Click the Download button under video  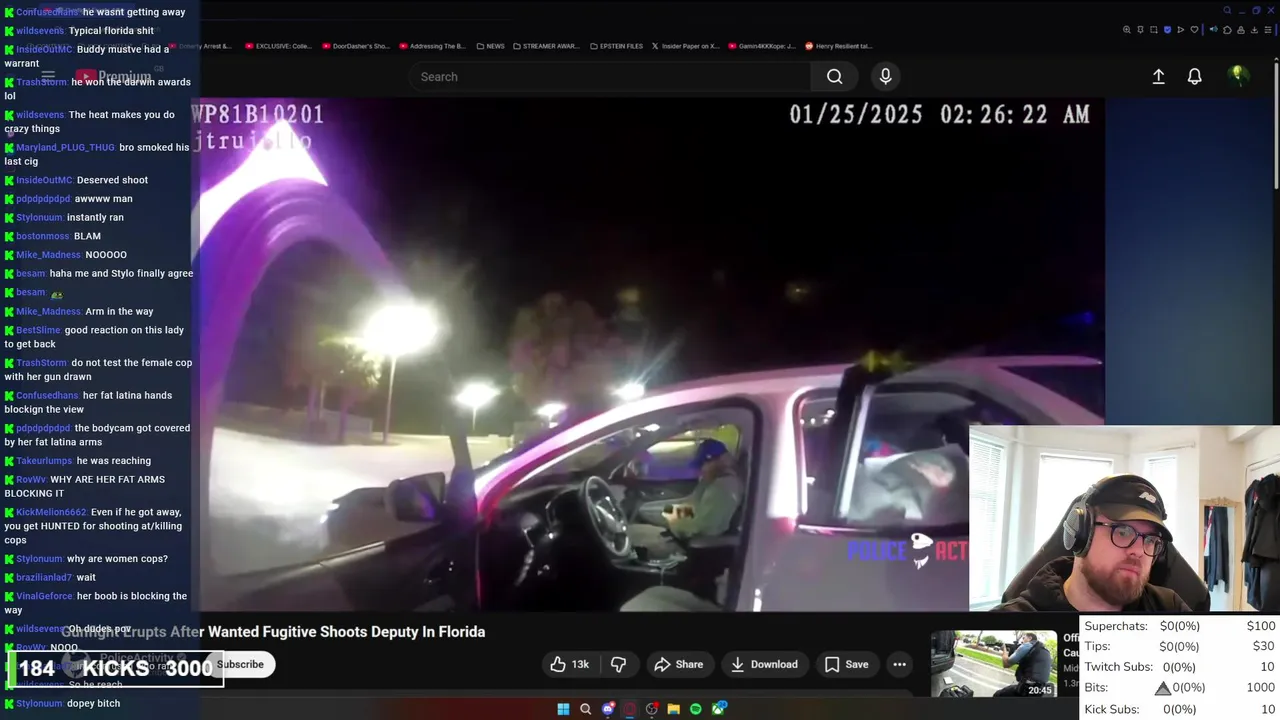click(764, 664)
